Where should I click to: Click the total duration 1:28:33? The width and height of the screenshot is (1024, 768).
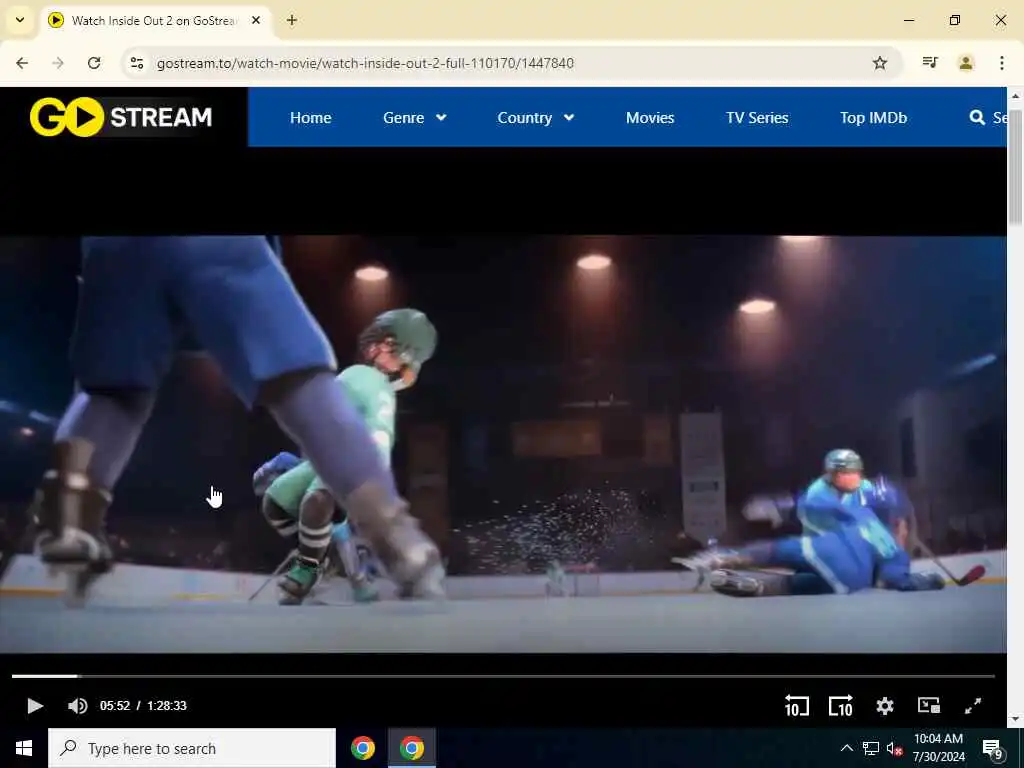(x=167, y=705)
